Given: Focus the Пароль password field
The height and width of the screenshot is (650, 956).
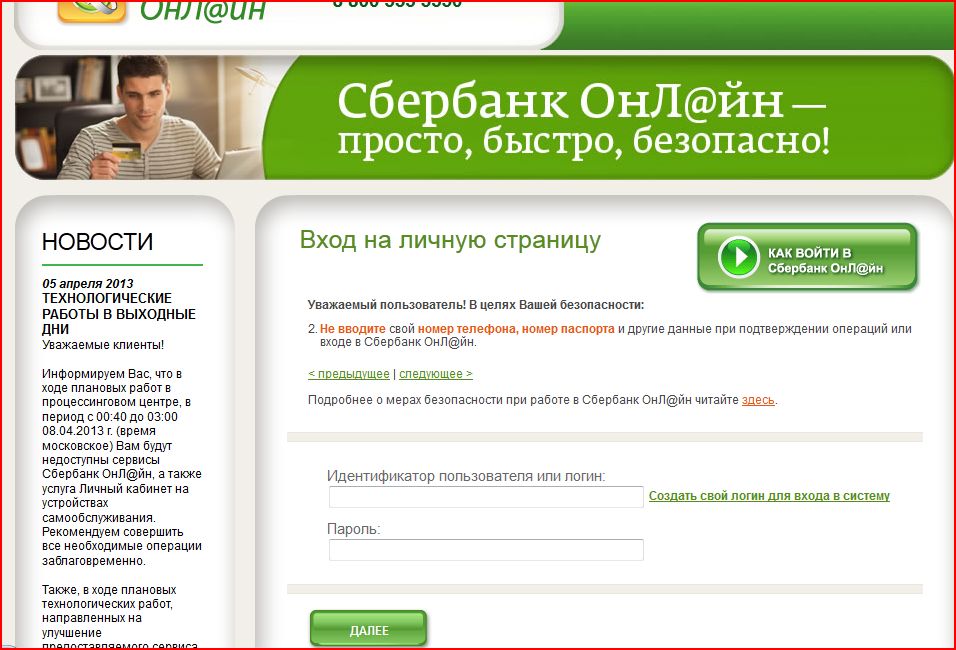Looking at the screenshot, I should coord(486,550).
